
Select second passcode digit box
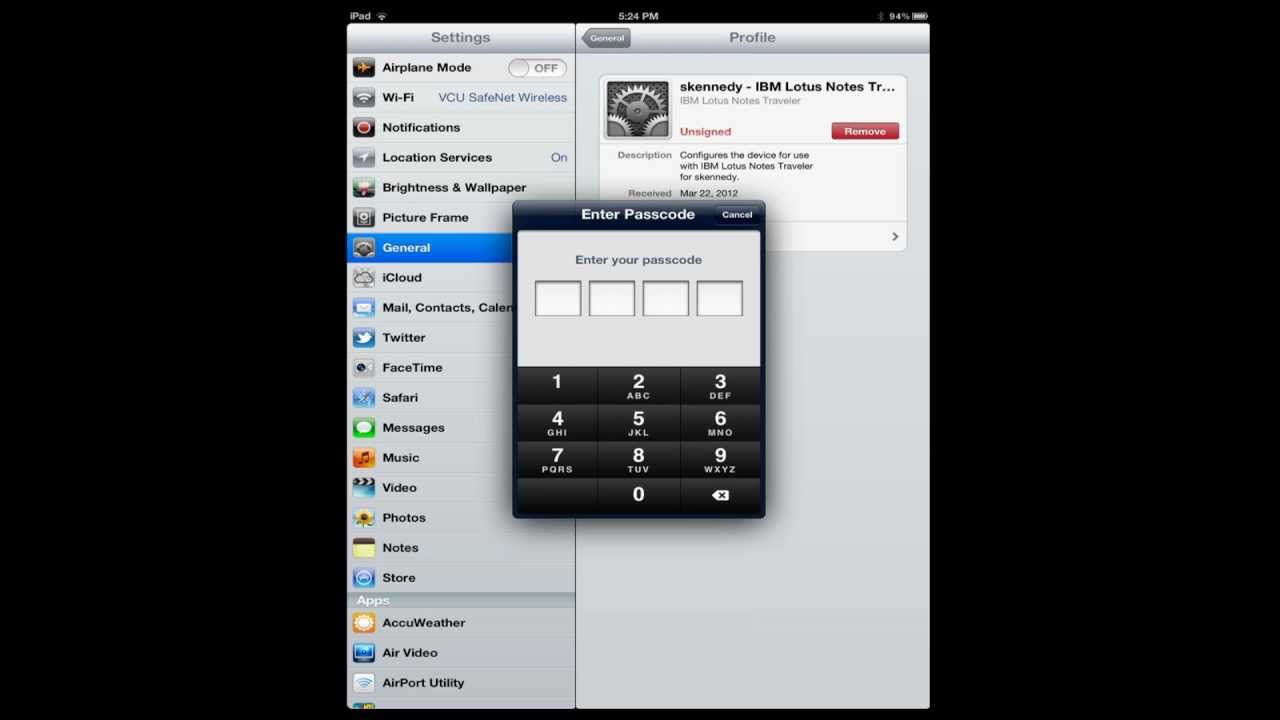pyautogui.click(x=612, y=299)
